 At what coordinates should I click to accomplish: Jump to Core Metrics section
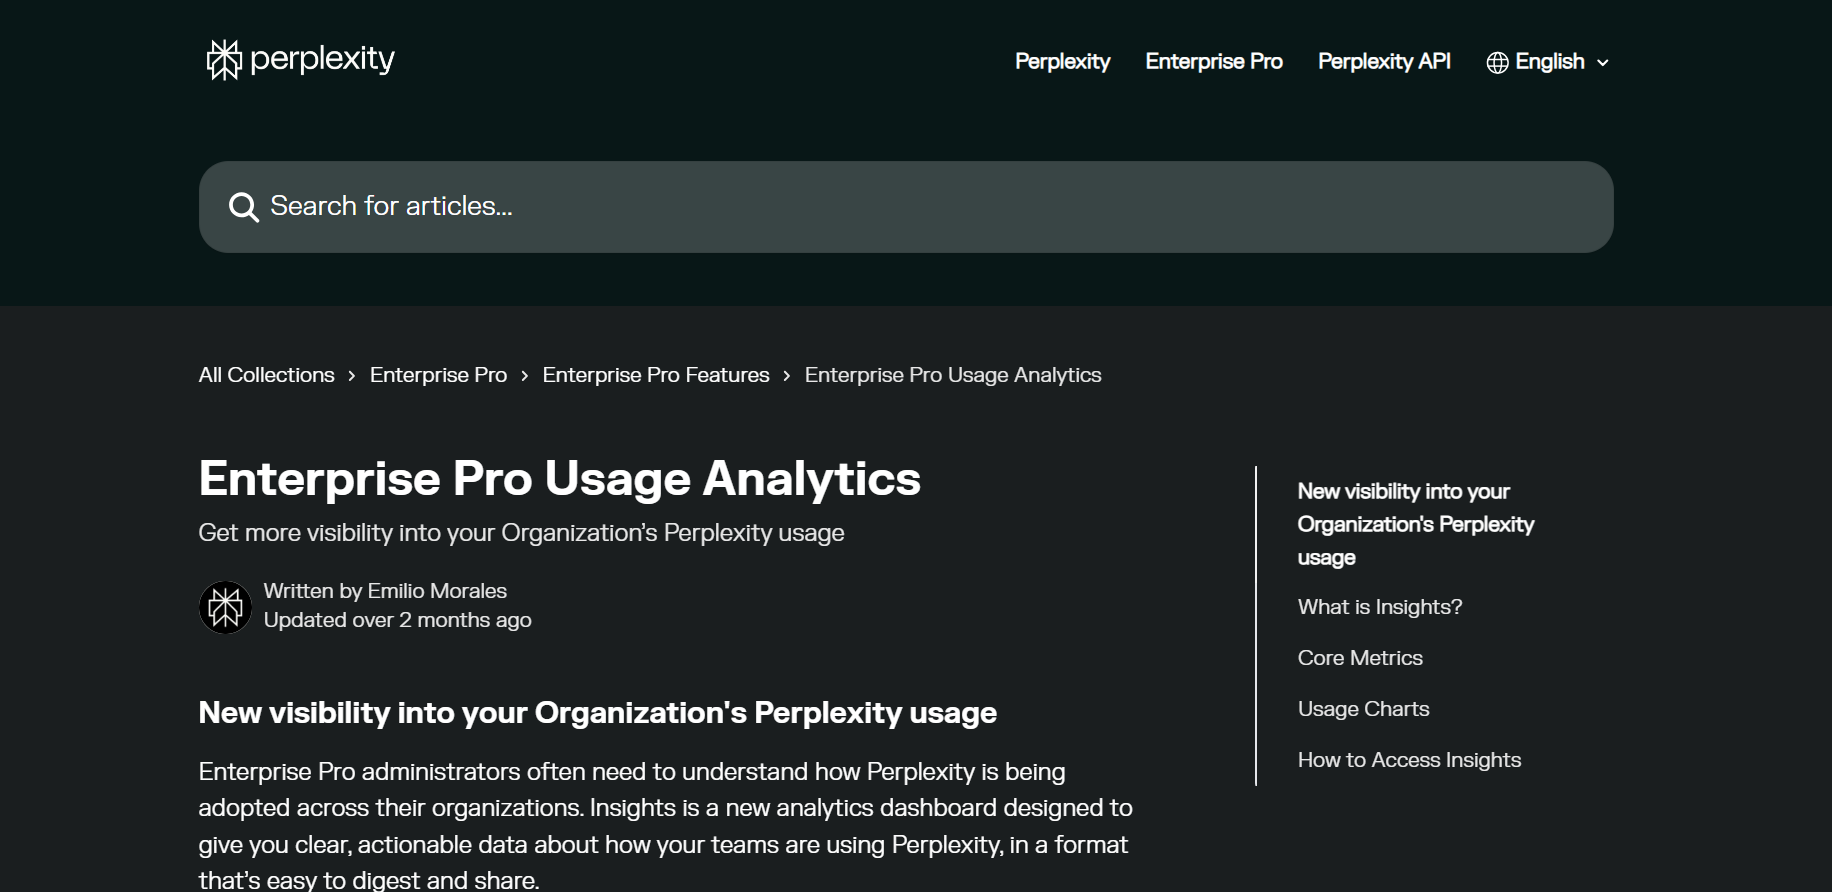1360,658
